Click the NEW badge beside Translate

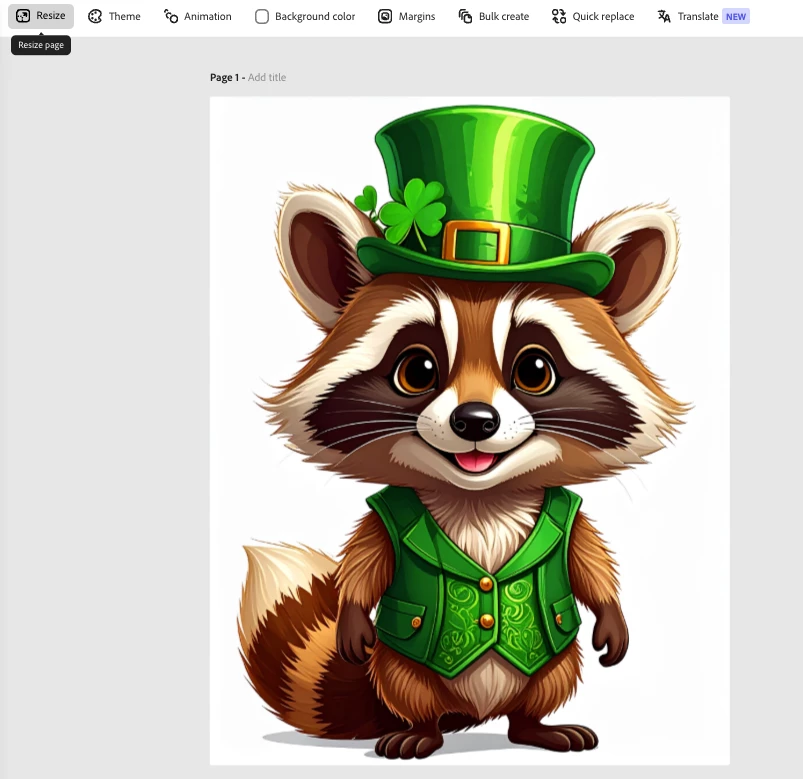[x=736, y=16]
